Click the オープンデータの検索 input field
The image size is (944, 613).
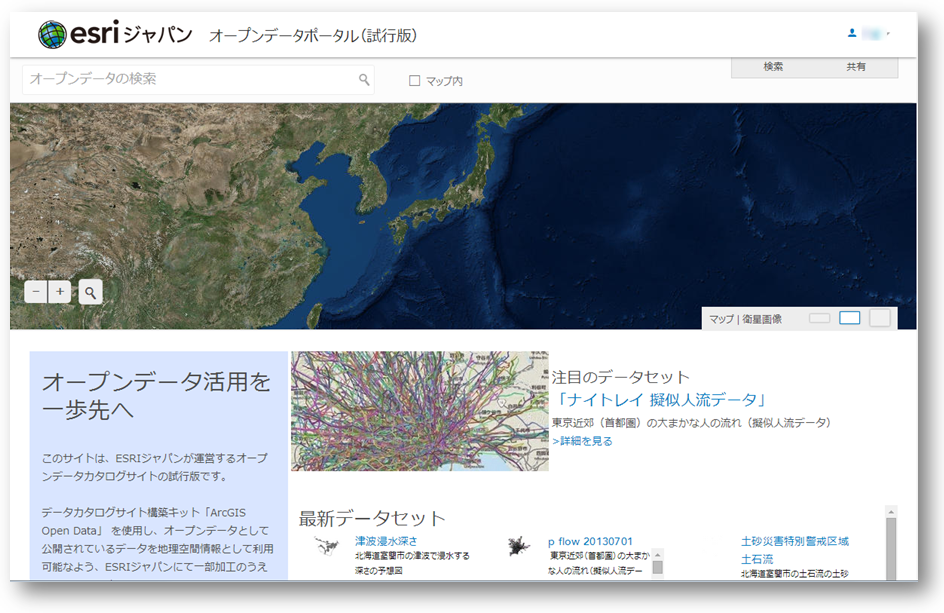tap(190, 79)
